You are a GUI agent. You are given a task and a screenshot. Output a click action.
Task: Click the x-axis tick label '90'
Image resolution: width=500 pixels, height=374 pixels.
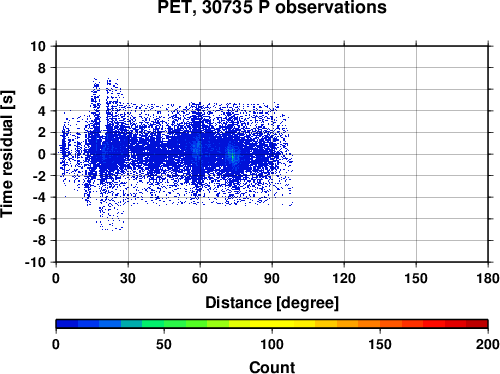coord(272,278)
